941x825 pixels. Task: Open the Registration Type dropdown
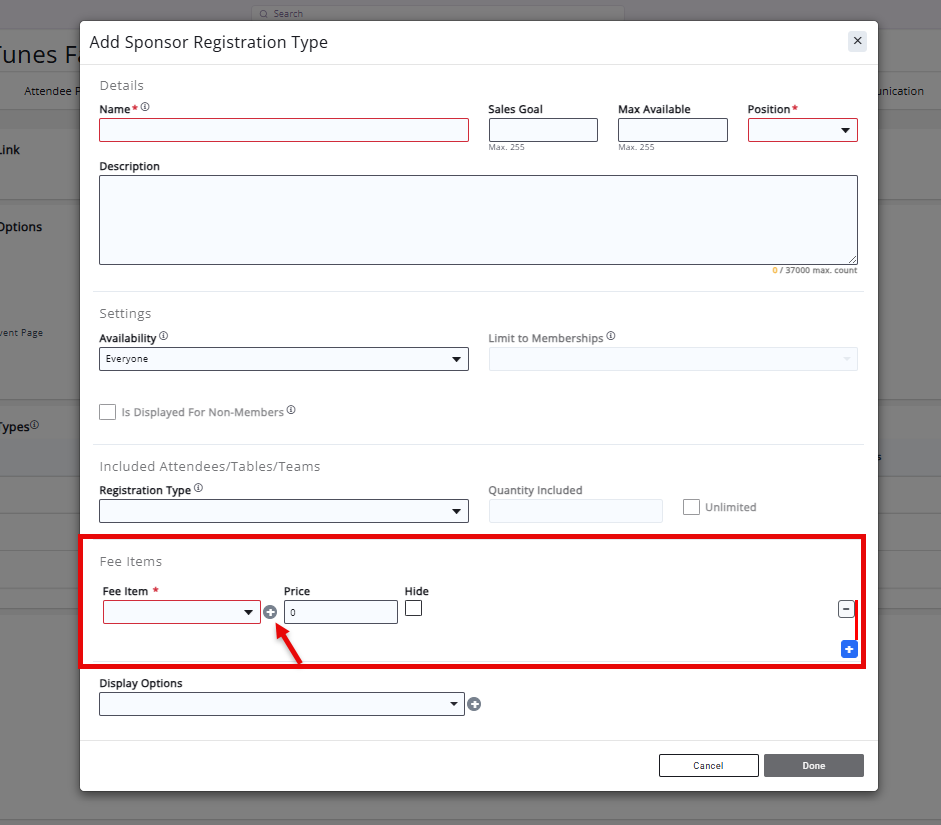coord(284,511)
